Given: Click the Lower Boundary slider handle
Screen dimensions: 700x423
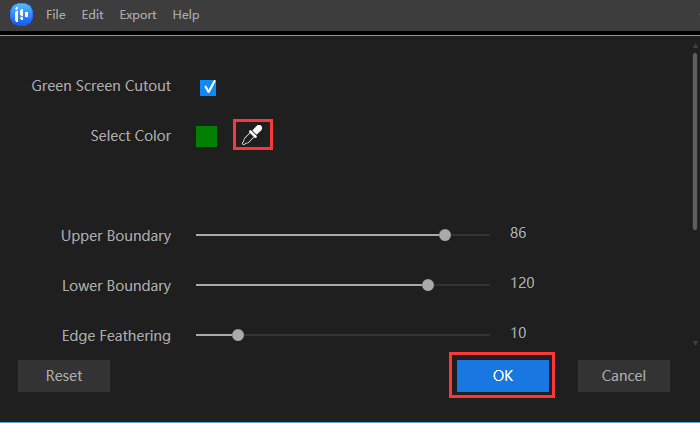Looking at the screenshot, I should (x=428, y=285).
